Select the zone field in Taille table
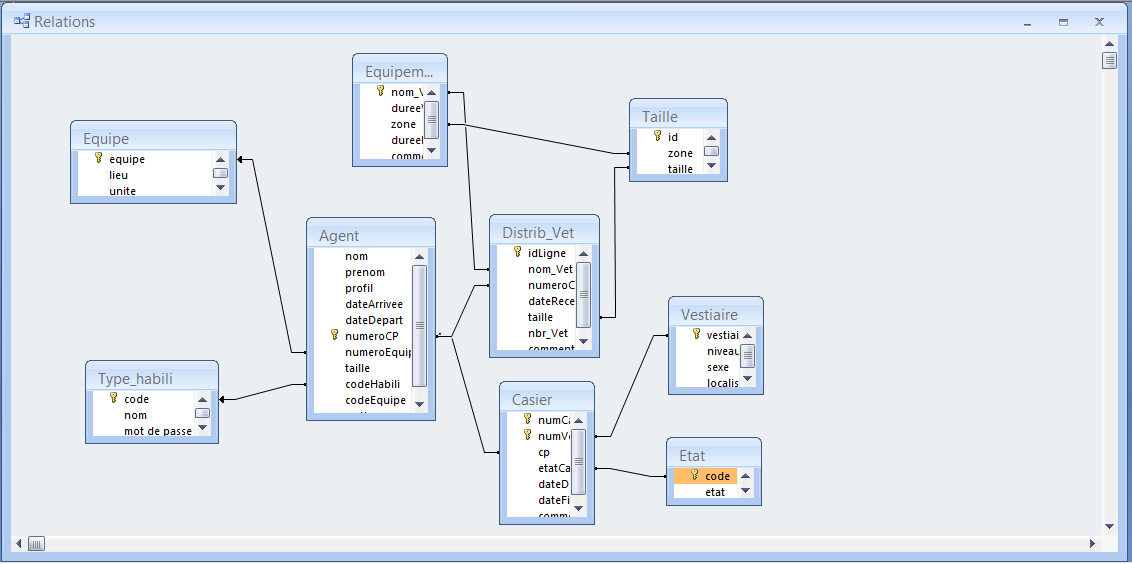The image size is (1132, 564). pyautogui.click(x=680, y=153)
